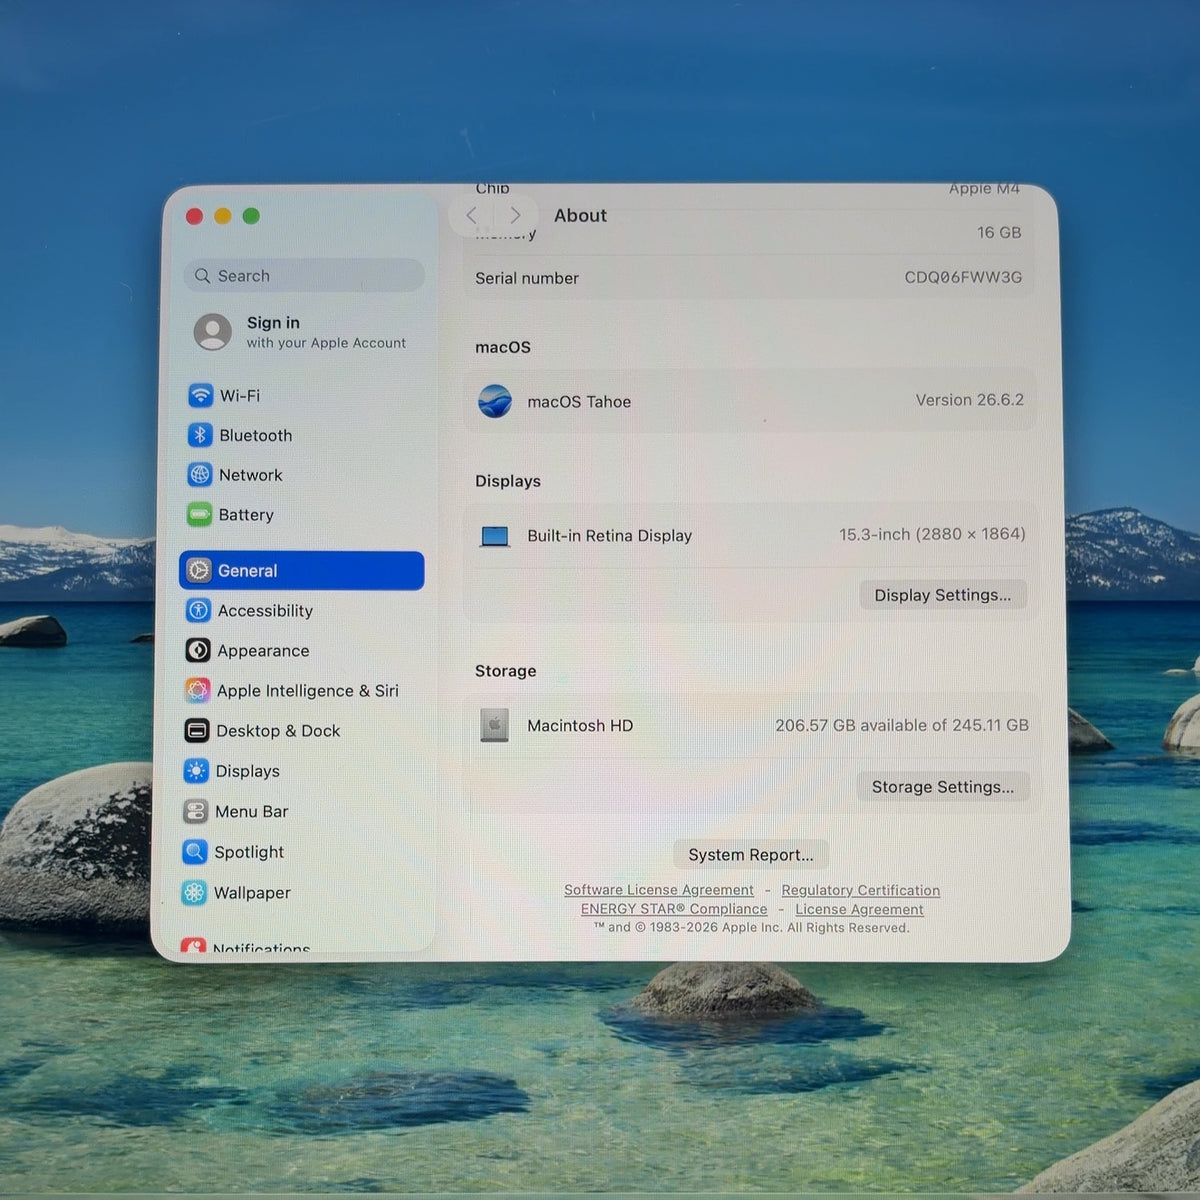
Task: Click 206.57 GB available of 245.11 GB
Action: coord(902,725)
